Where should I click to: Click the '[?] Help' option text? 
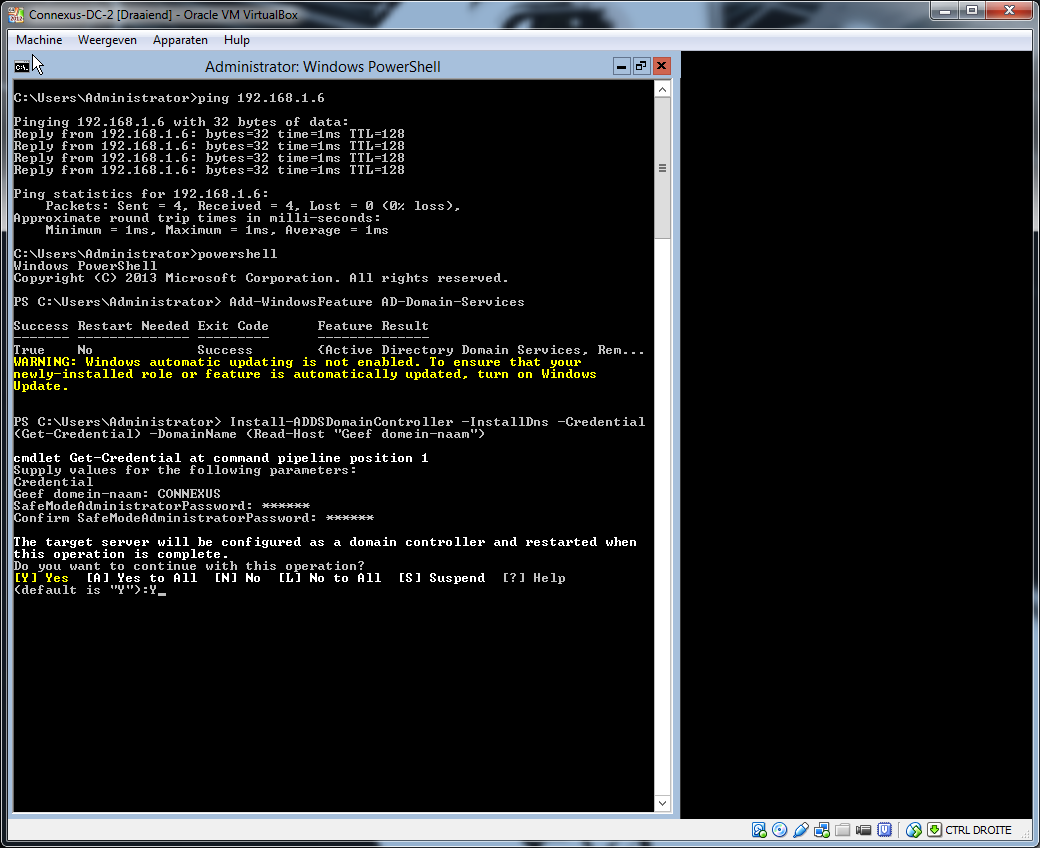click(x=534, y=577)
